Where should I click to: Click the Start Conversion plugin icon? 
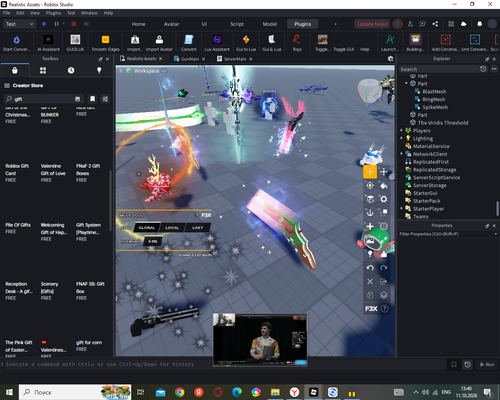16,43
